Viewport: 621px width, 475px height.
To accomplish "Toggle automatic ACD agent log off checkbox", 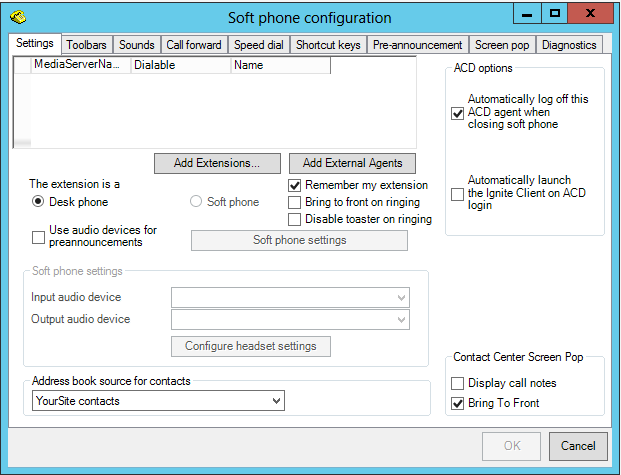I will click(458, 113).
